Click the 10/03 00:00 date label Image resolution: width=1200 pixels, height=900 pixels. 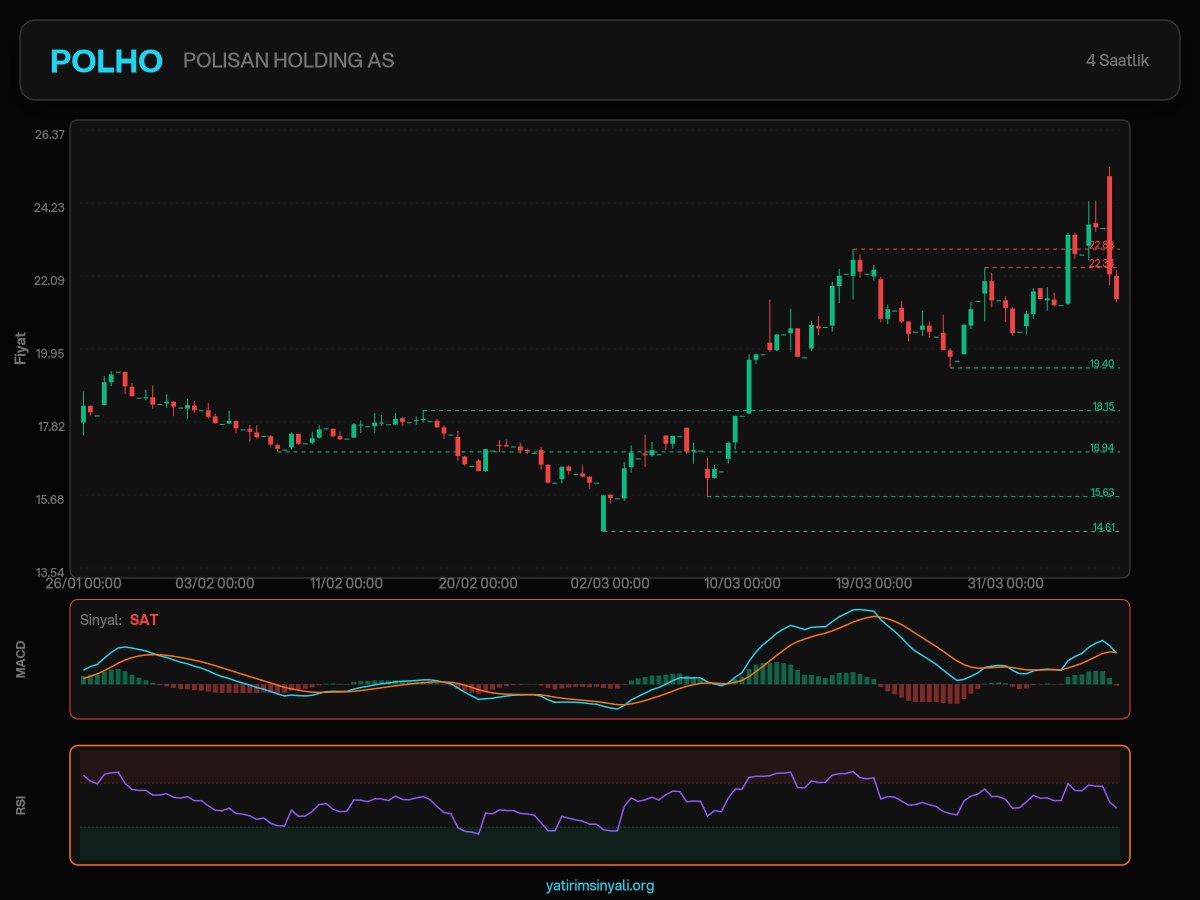(x=742, y=583)
